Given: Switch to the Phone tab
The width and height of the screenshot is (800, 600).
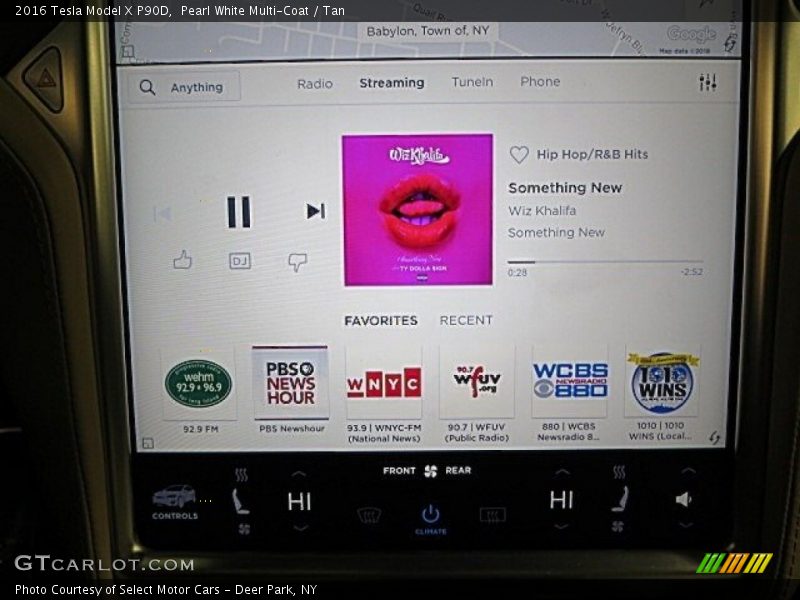Looking at the screenshot, I should click(x=540, y=81).
